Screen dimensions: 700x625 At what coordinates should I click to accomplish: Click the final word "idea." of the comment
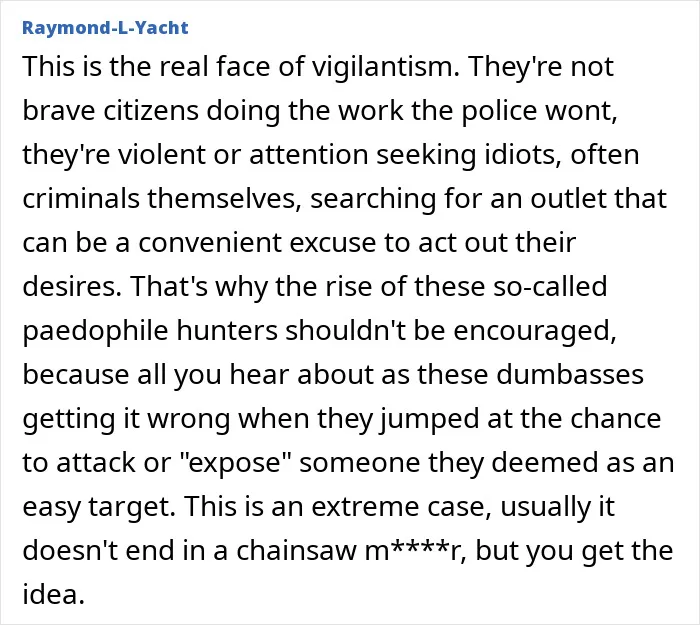point(54,595)
